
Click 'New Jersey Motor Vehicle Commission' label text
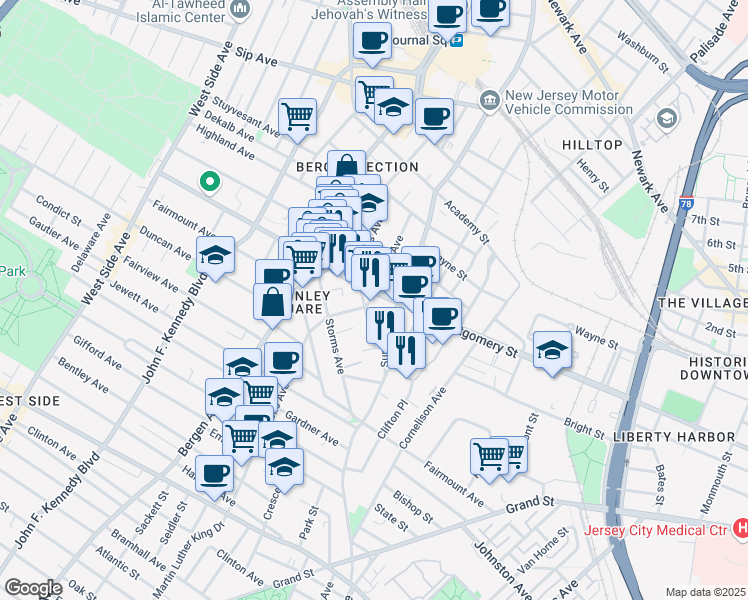(x=569, y=103)
